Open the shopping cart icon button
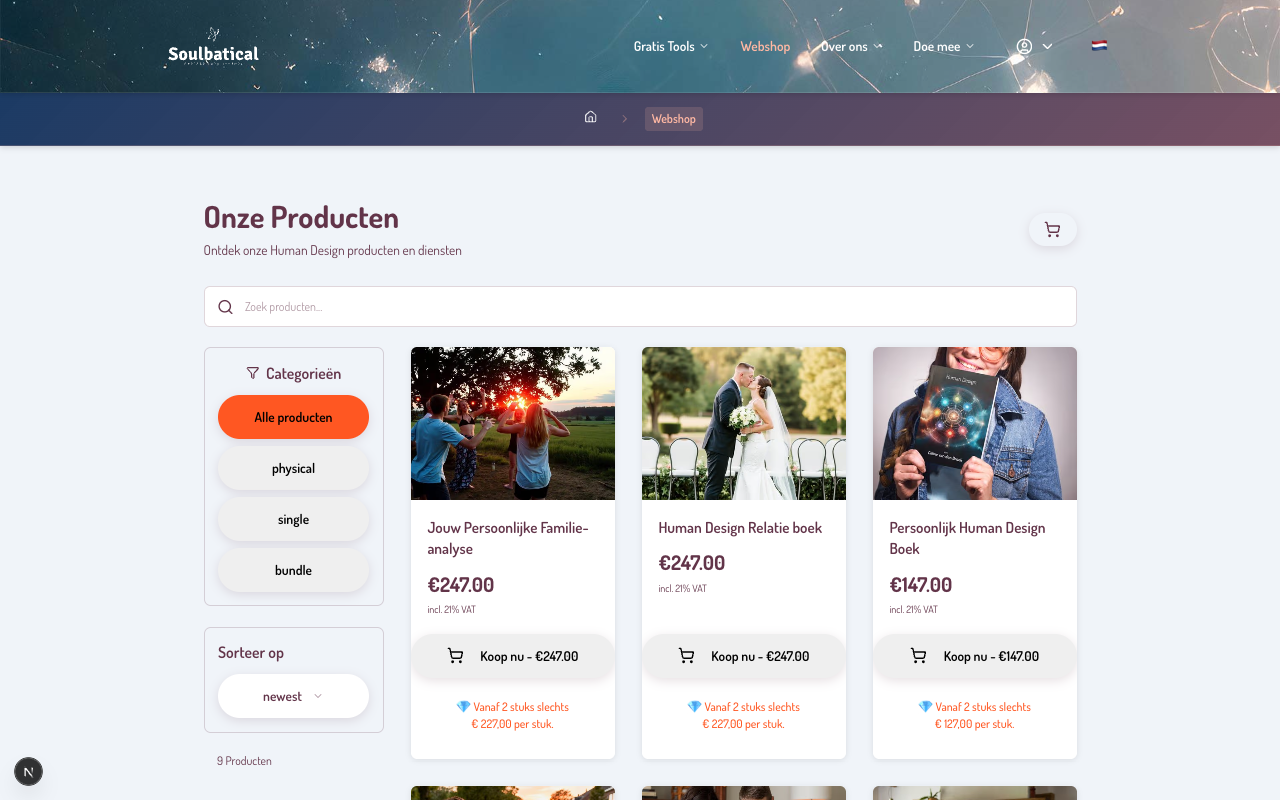This screenshot has width=1280, height=800. coord(1052,230)
